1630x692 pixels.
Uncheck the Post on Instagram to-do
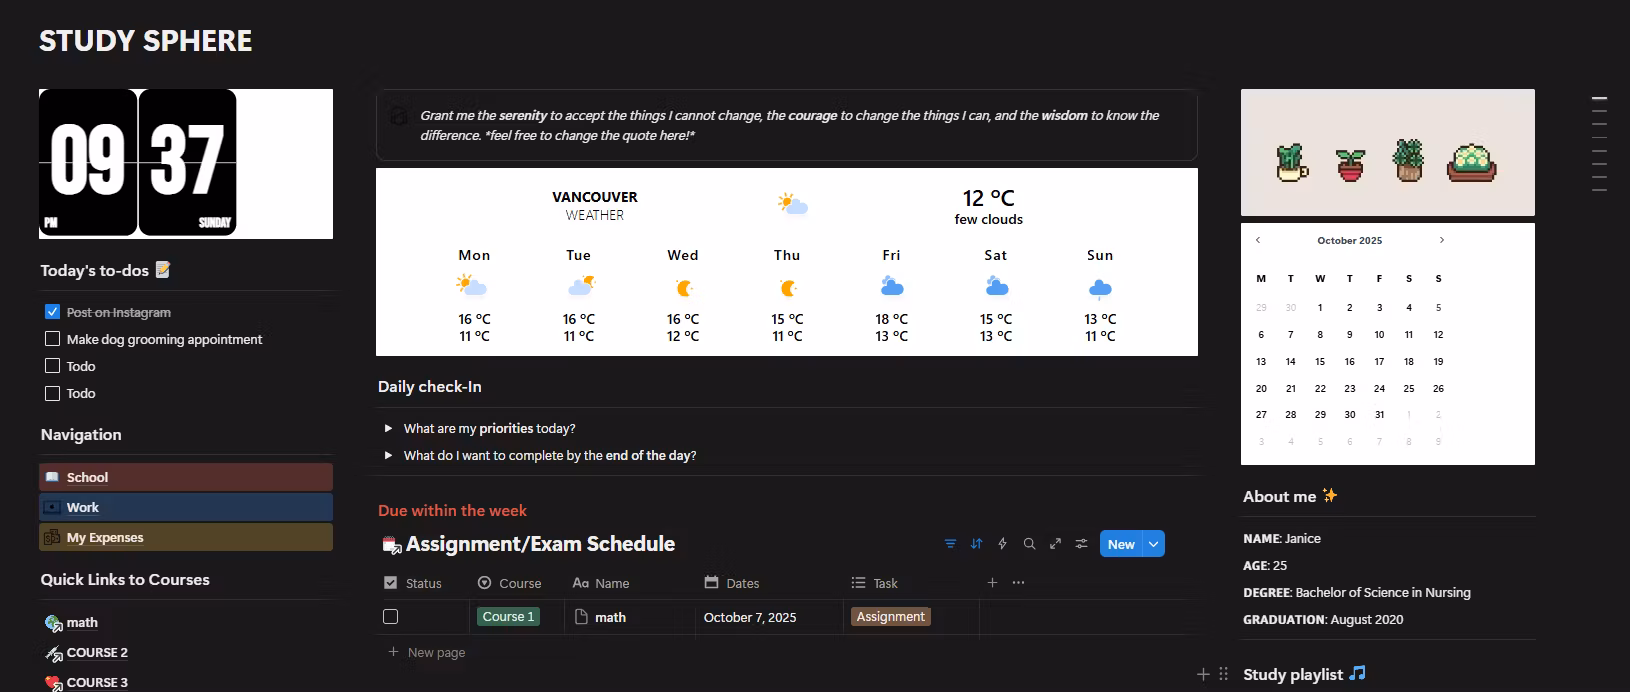53,312
